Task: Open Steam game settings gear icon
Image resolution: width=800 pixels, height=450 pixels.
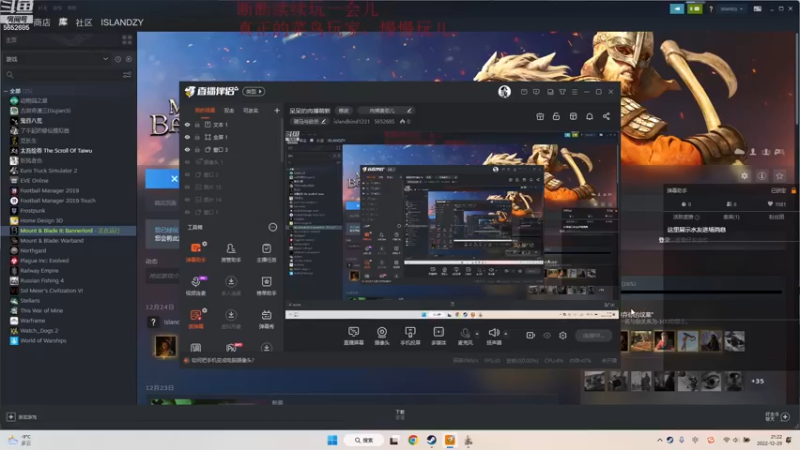Action: (744, 176)
